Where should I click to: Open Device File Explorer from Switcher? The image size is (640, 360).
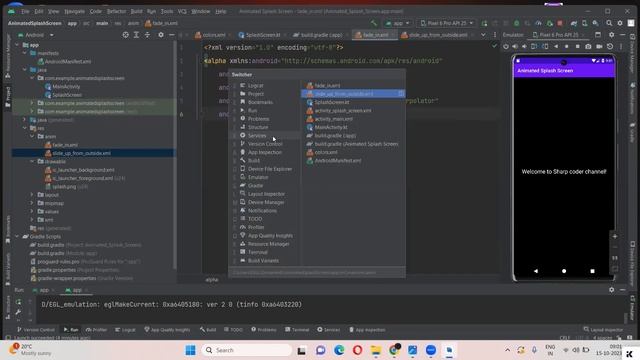coord(270,169)
